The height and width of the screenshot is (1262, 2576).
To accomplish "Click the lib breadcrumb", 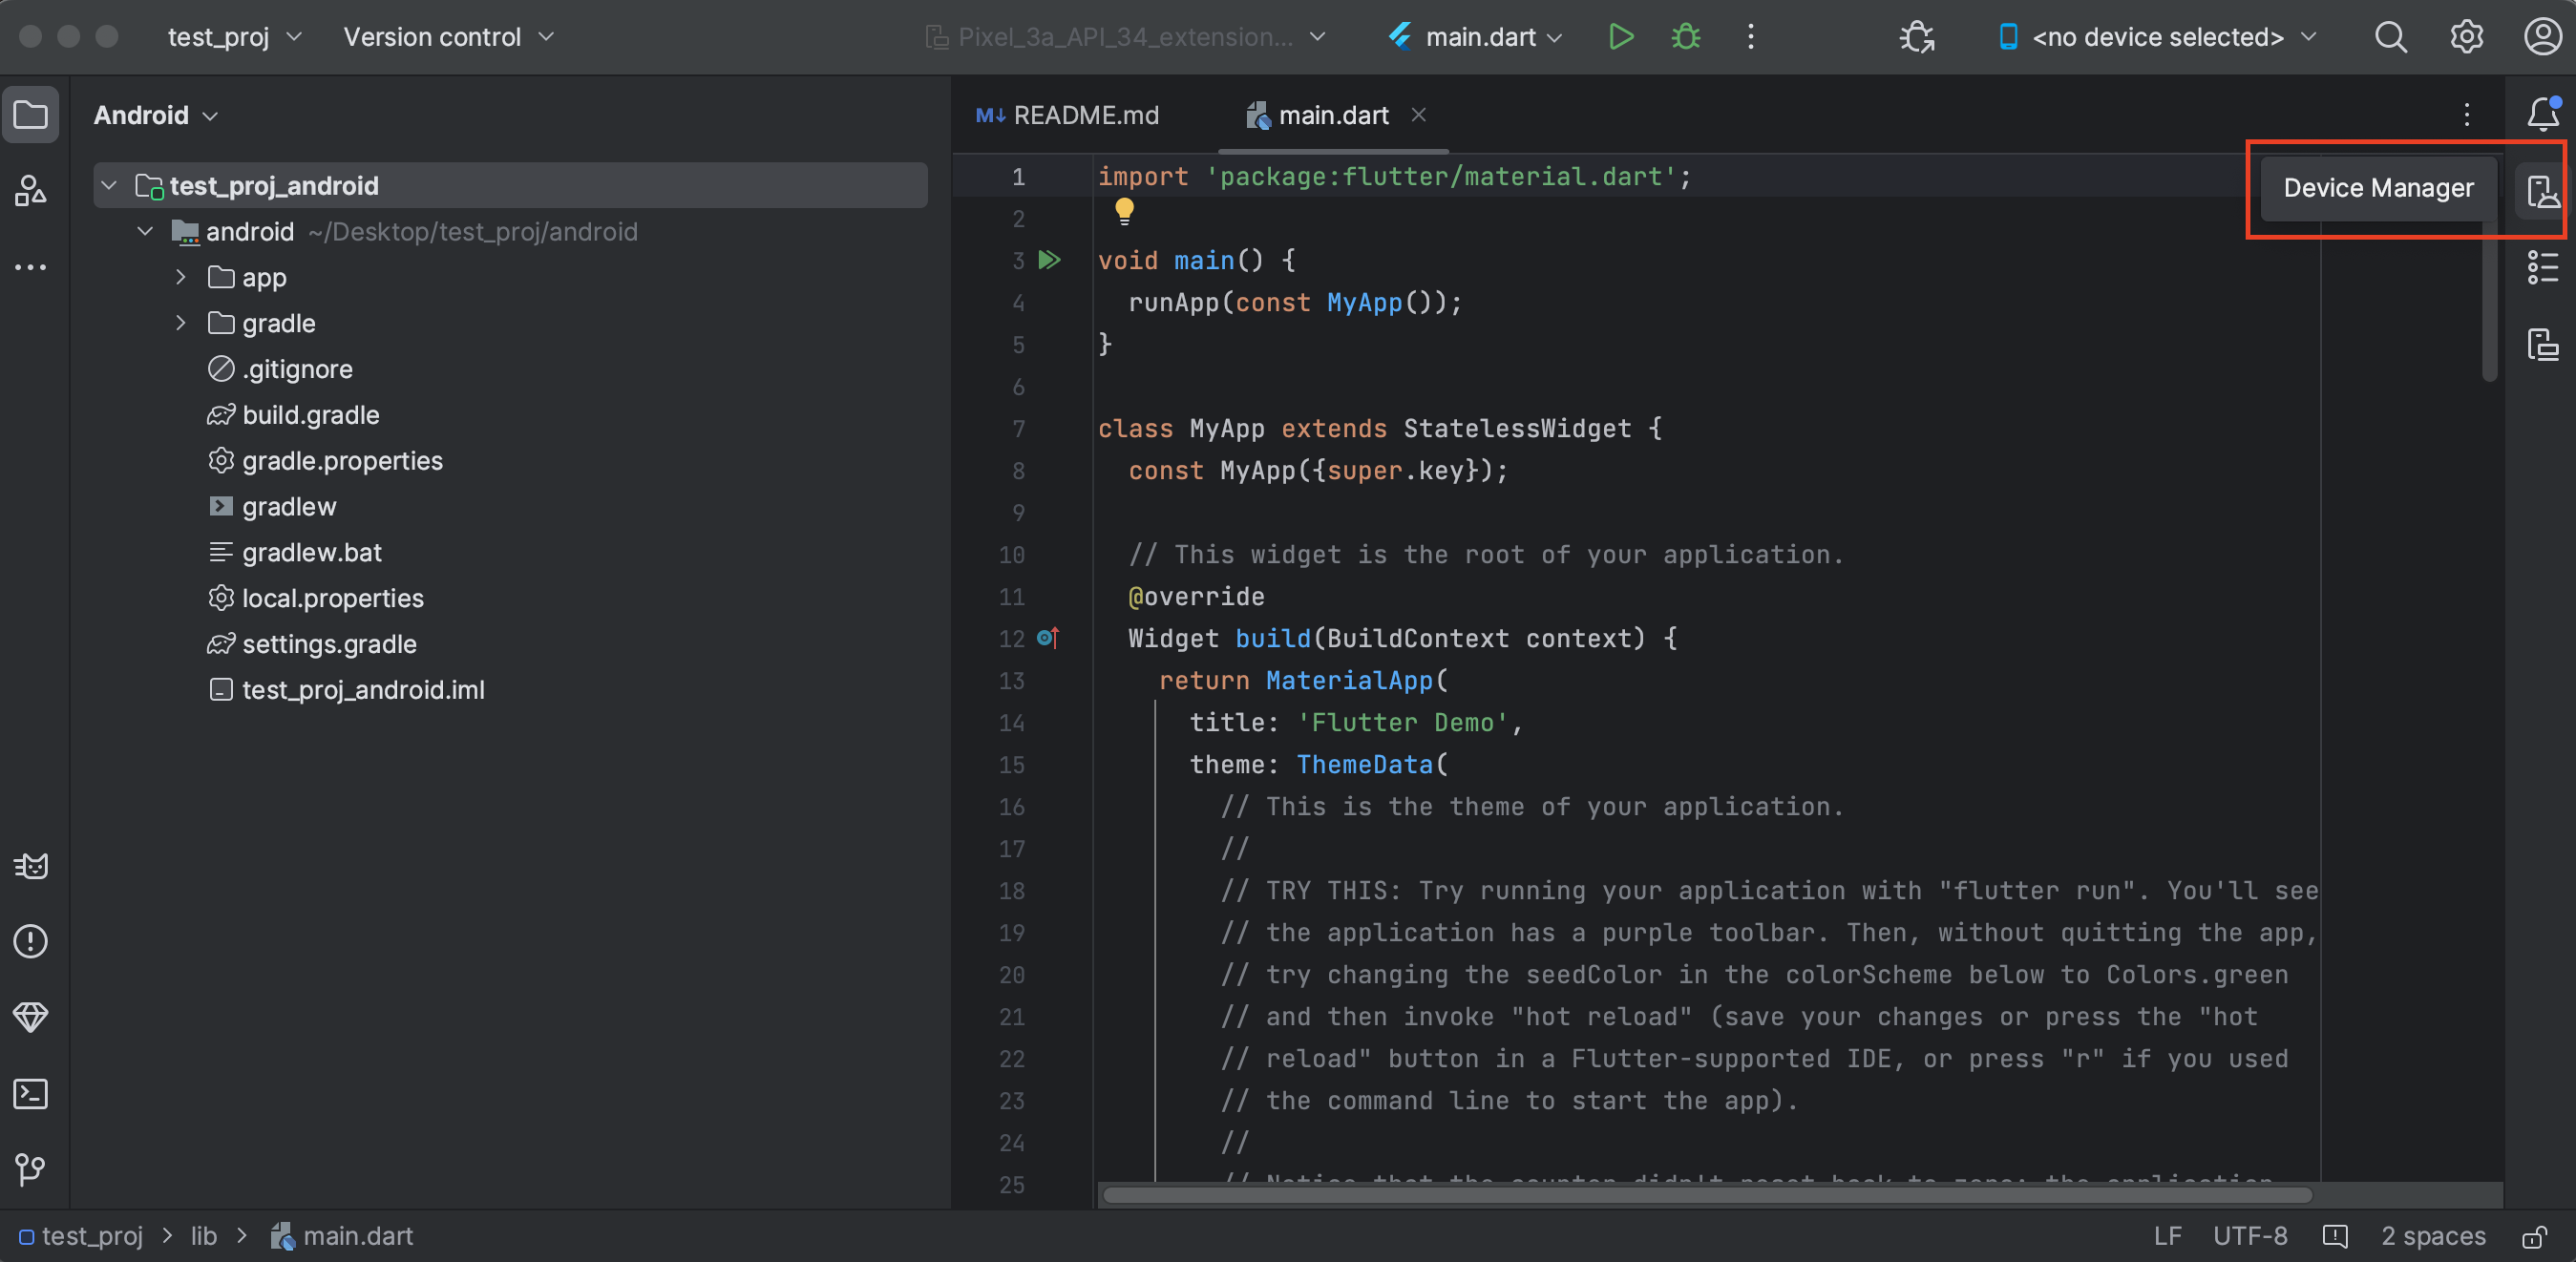I will coord(204,1237).
